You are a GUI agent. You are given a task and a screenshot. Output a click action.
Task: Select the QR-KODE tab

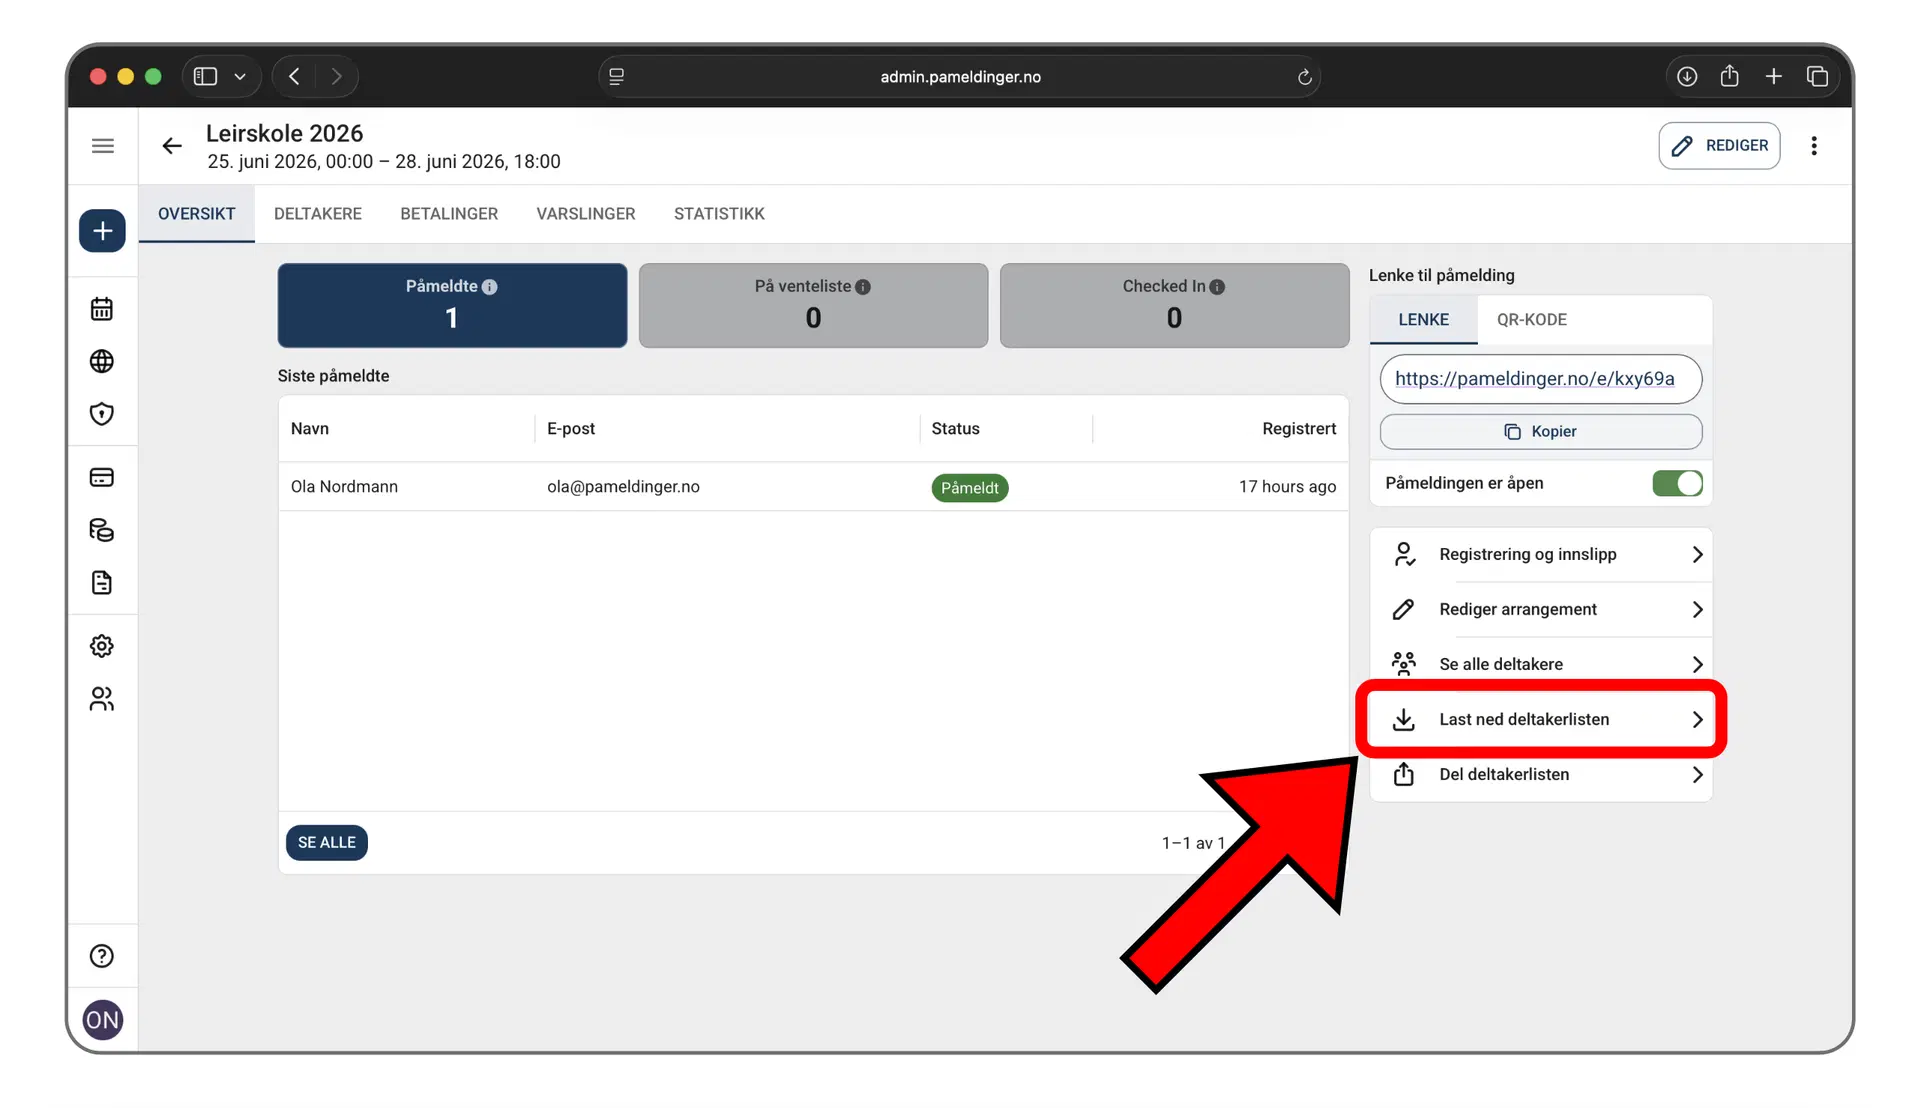[1531, 320]
